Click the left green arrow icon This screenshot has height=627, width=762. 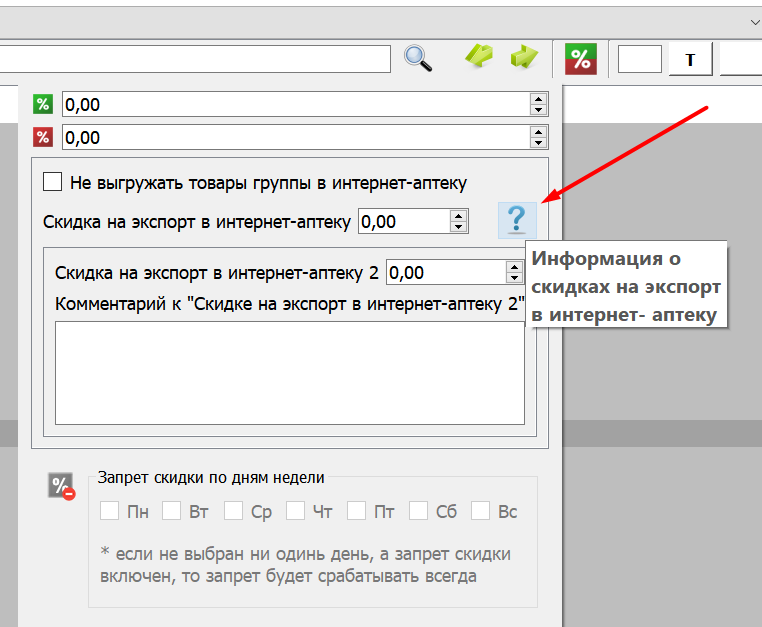[x=479, y=58]
